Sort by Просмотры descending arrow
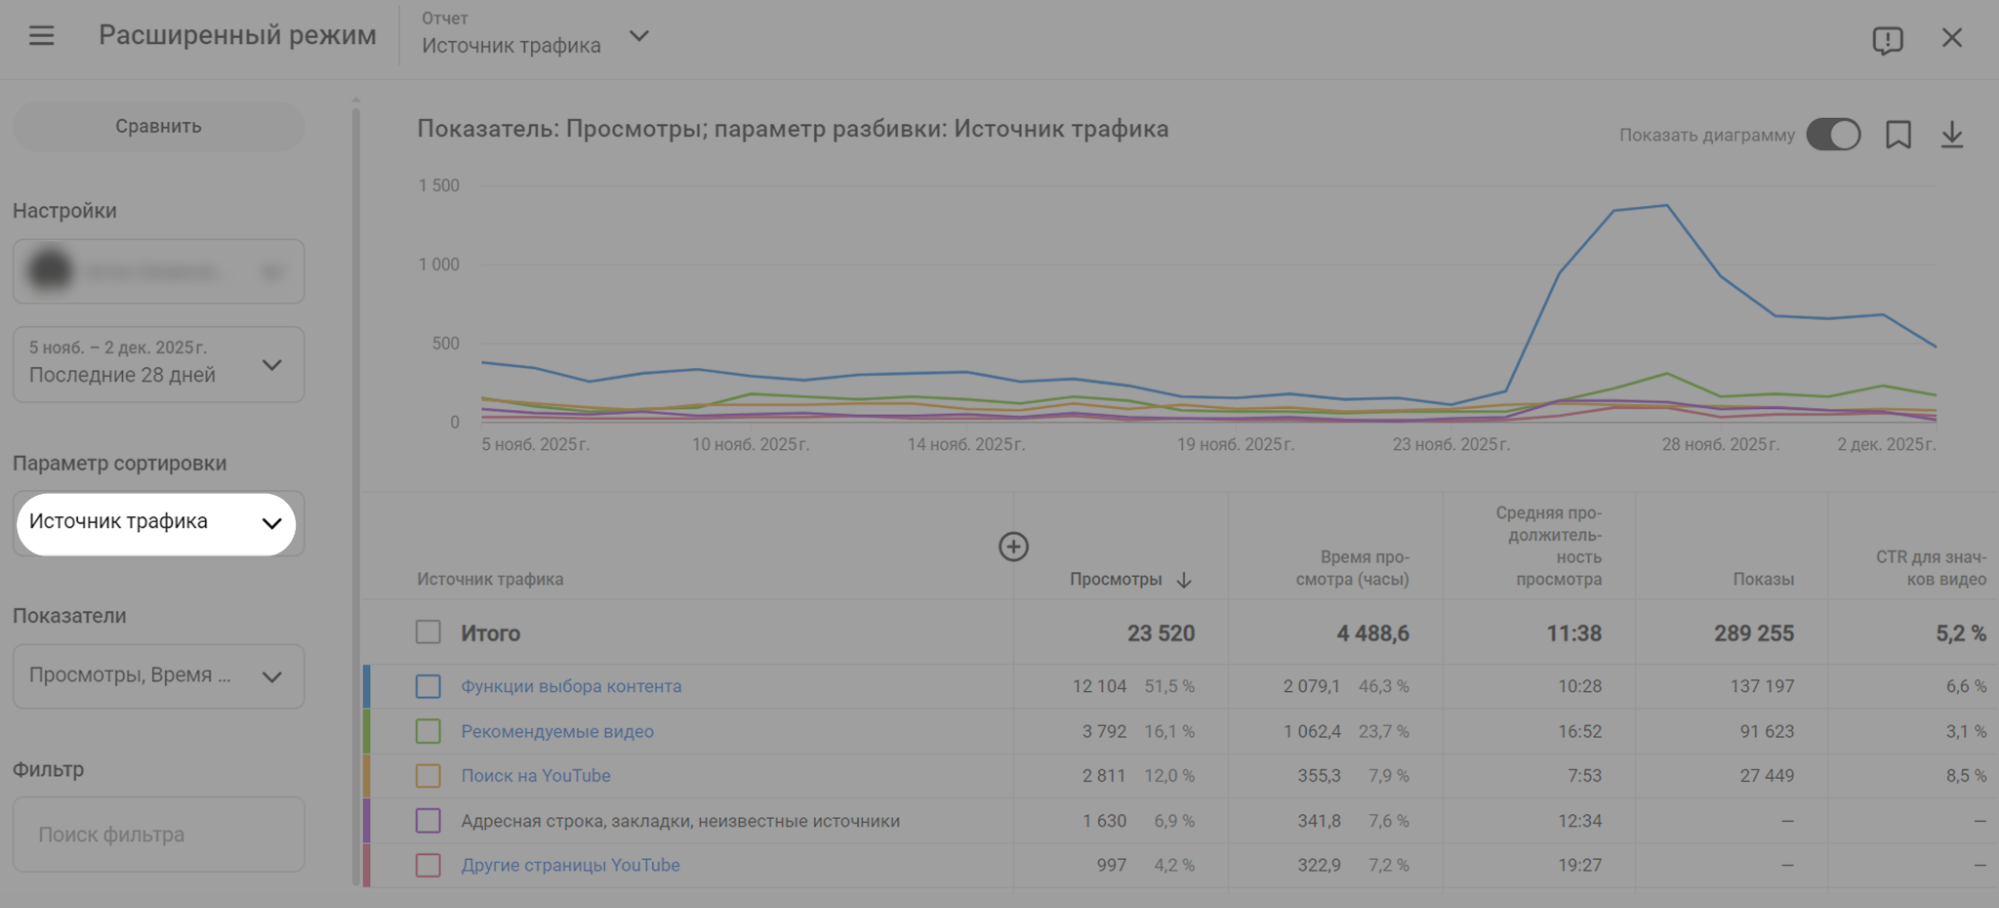This screenshot has height=908, width=1999. (1184, 580)
